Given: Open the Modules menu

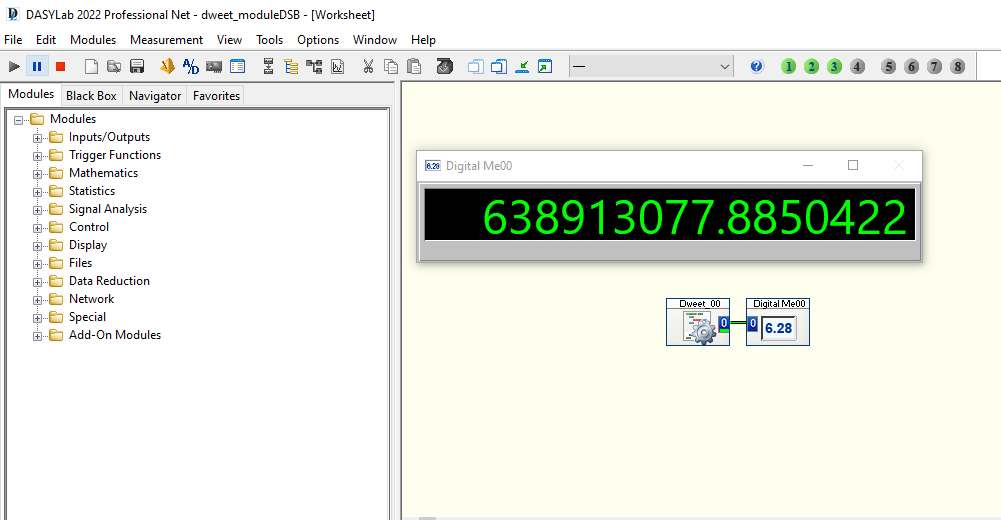Looking at the screenshot, I should (93, 40).
